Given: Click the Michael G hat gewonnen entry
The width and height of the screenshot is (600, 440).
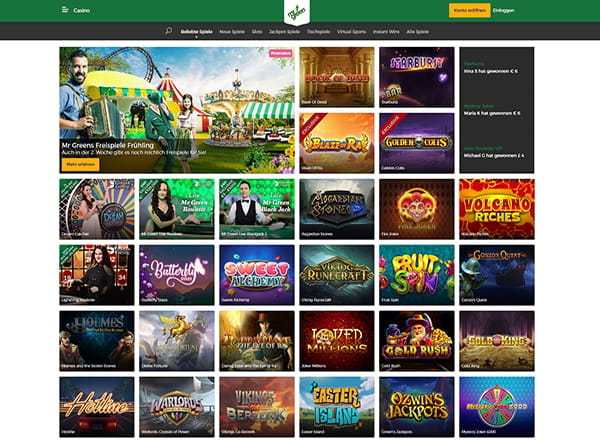Looking at the screenshot, I should [494, 156].
